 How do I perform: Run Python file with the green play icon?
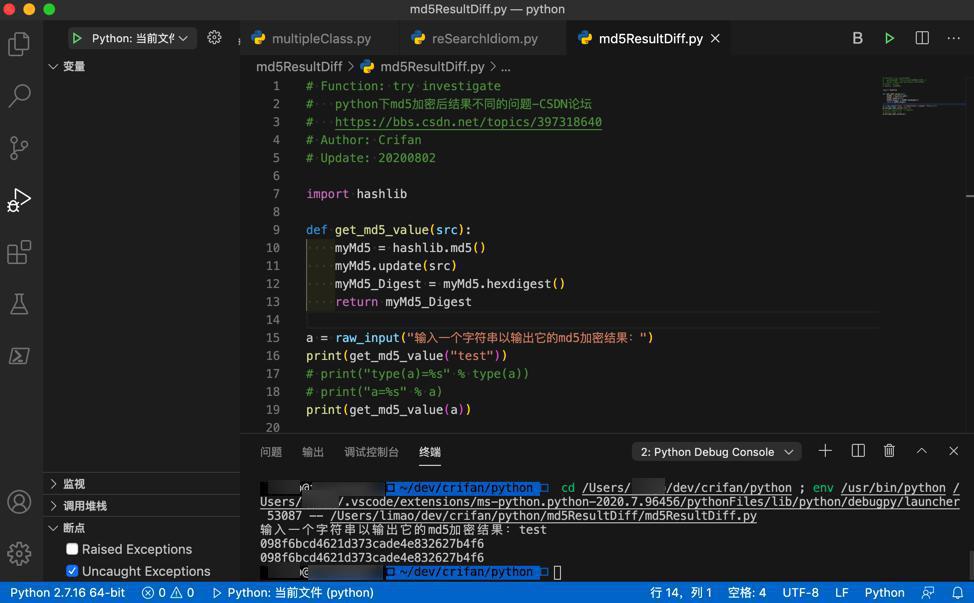point(889,38)
